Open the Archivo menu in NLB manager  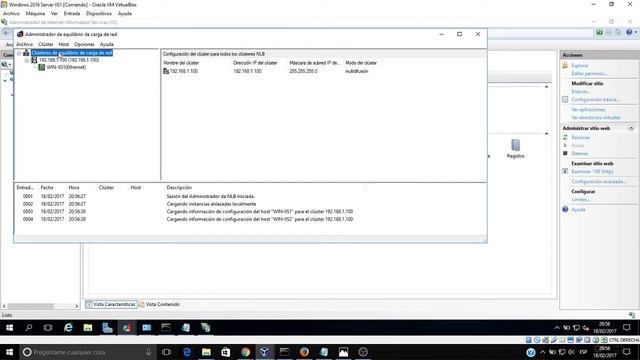click(24, 44)
